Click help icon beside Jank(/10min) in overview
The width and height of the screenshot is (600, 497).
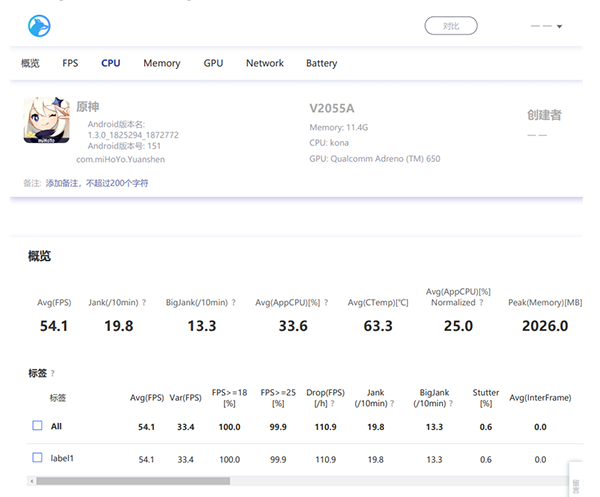pyautogui.click(x=144, y=302)
